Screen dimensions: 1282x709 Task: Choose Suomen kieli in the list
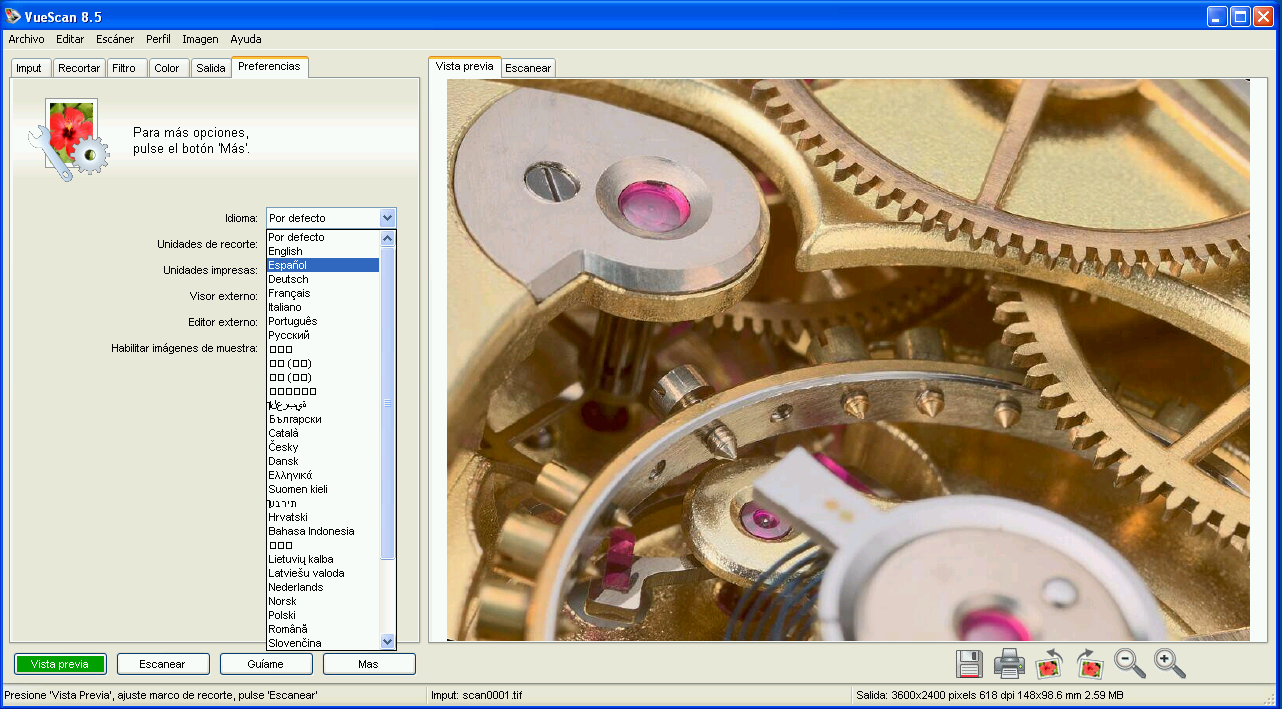[323, 489]
